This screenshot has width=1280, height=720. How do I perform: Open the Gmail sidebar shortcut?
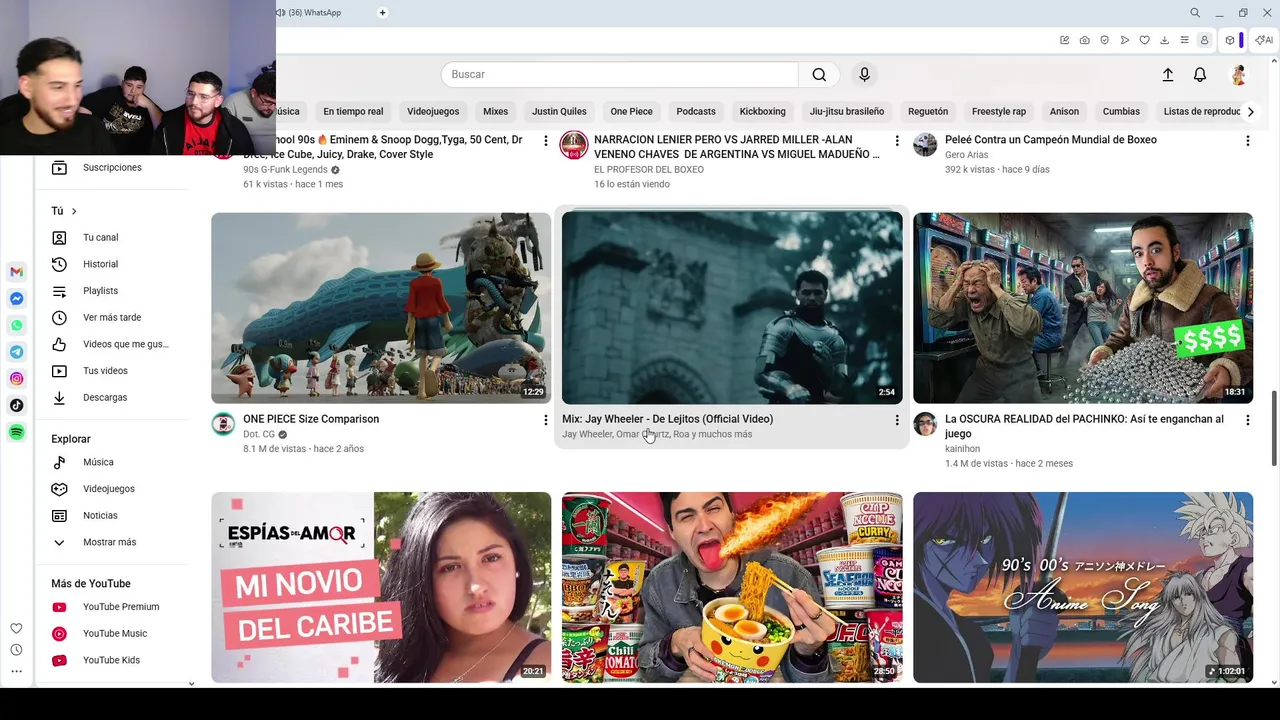coord(16,272)
